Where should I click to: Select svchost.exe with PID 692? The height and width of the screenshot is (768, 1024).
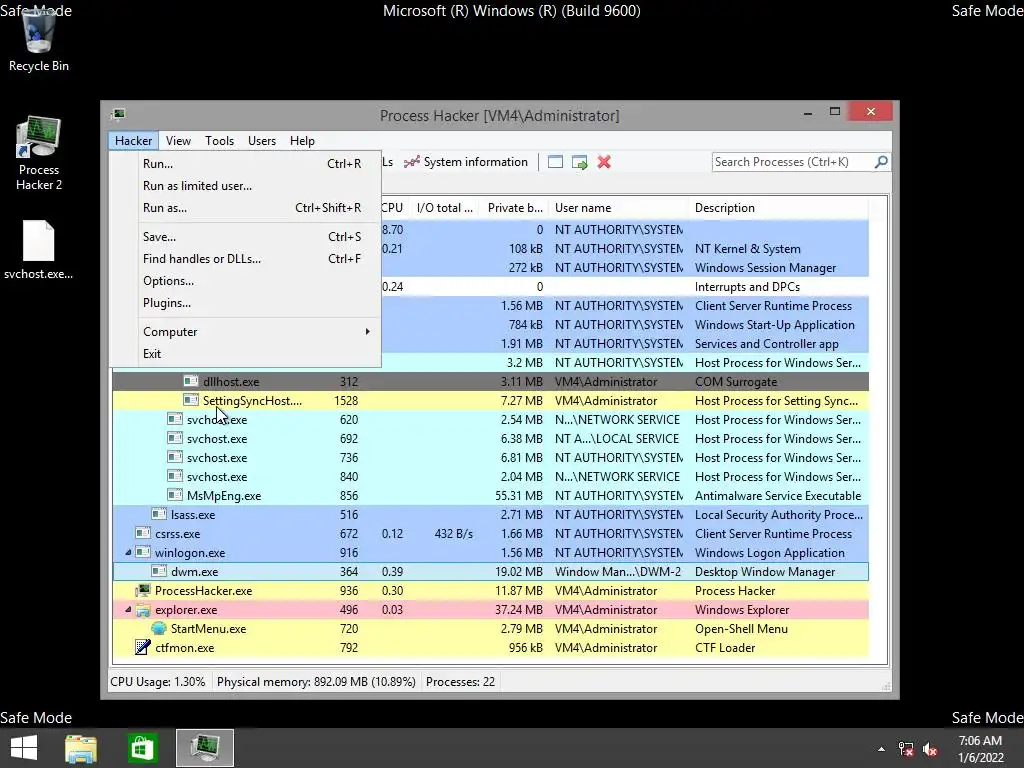click(x=490, y=439)
